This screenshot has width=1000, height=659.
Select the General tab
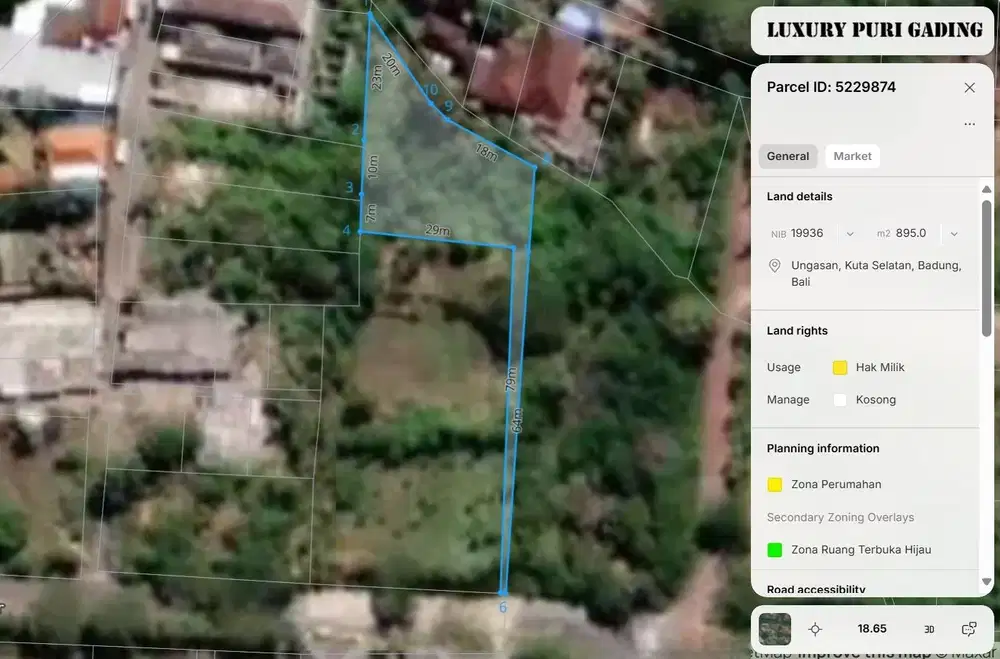point(788,156)
